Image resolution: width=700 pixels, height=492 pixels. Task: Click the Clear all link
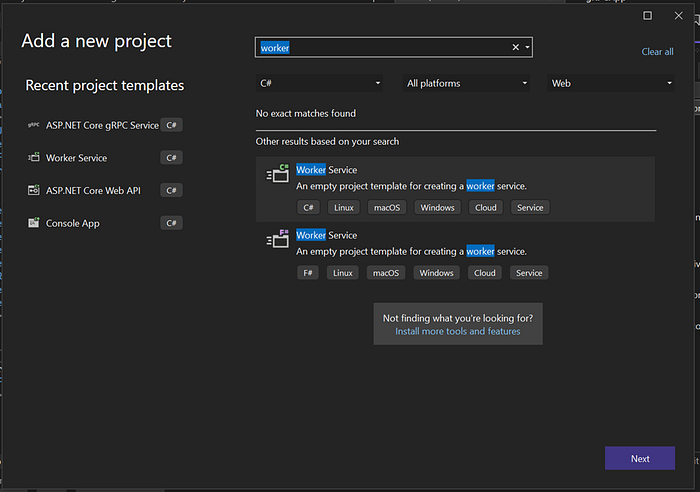[657, 52]
